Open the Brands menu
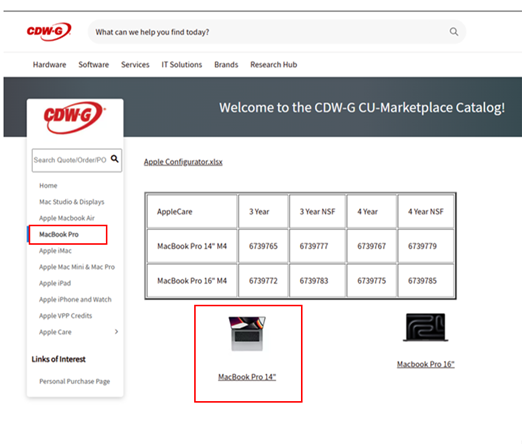Image resolution: width=522 pixels, height=444 pixels. click(226, 65)
